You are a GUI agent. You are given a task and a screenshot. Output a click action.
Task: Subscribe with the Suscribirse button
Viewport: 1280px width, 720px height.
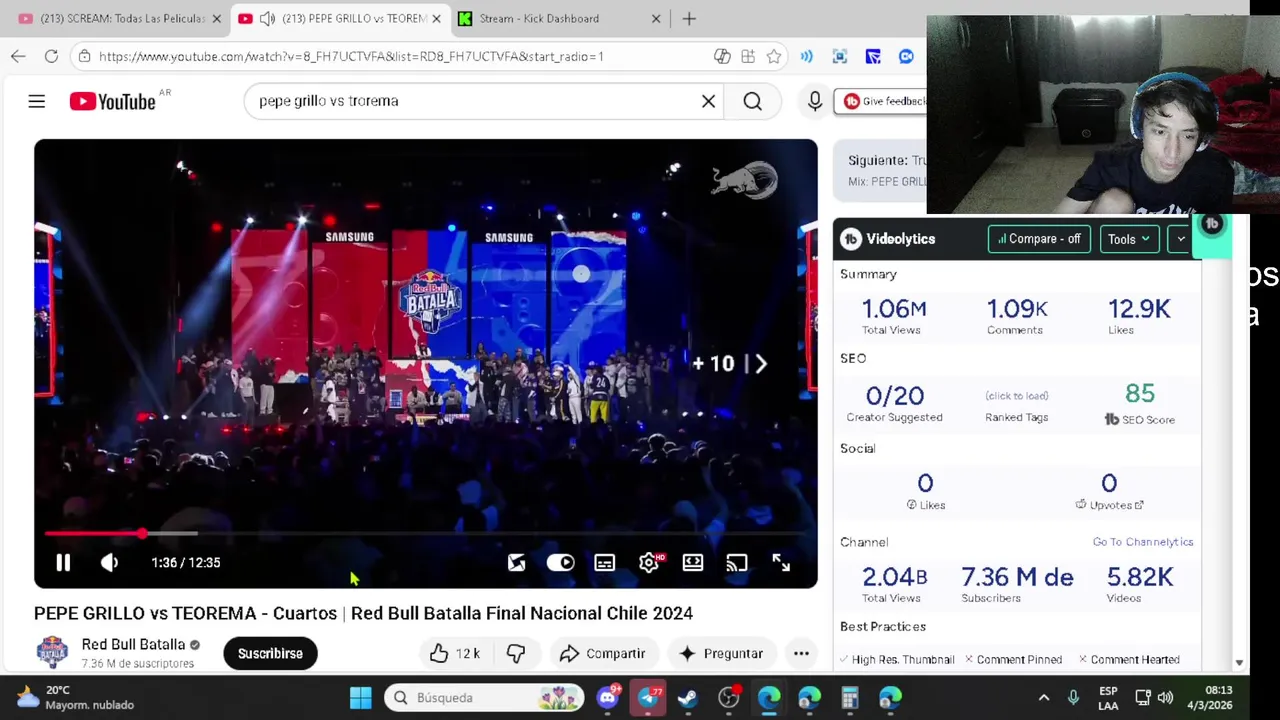coord(270,654)
